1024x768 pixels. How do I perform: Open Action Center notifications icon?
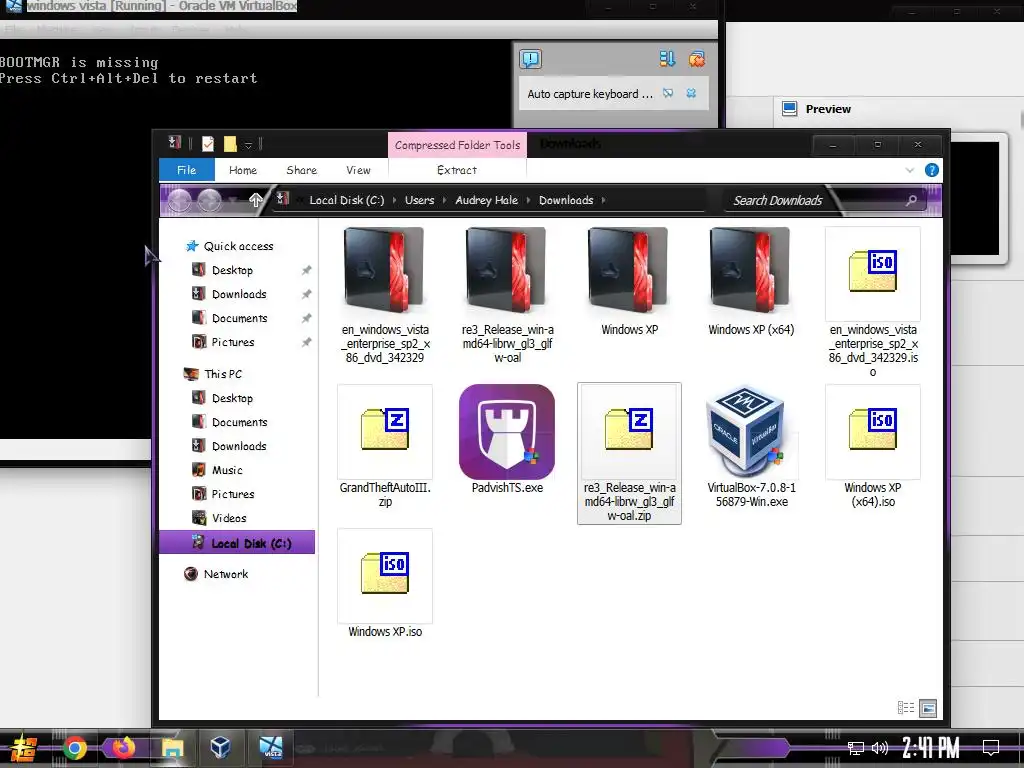991,748
